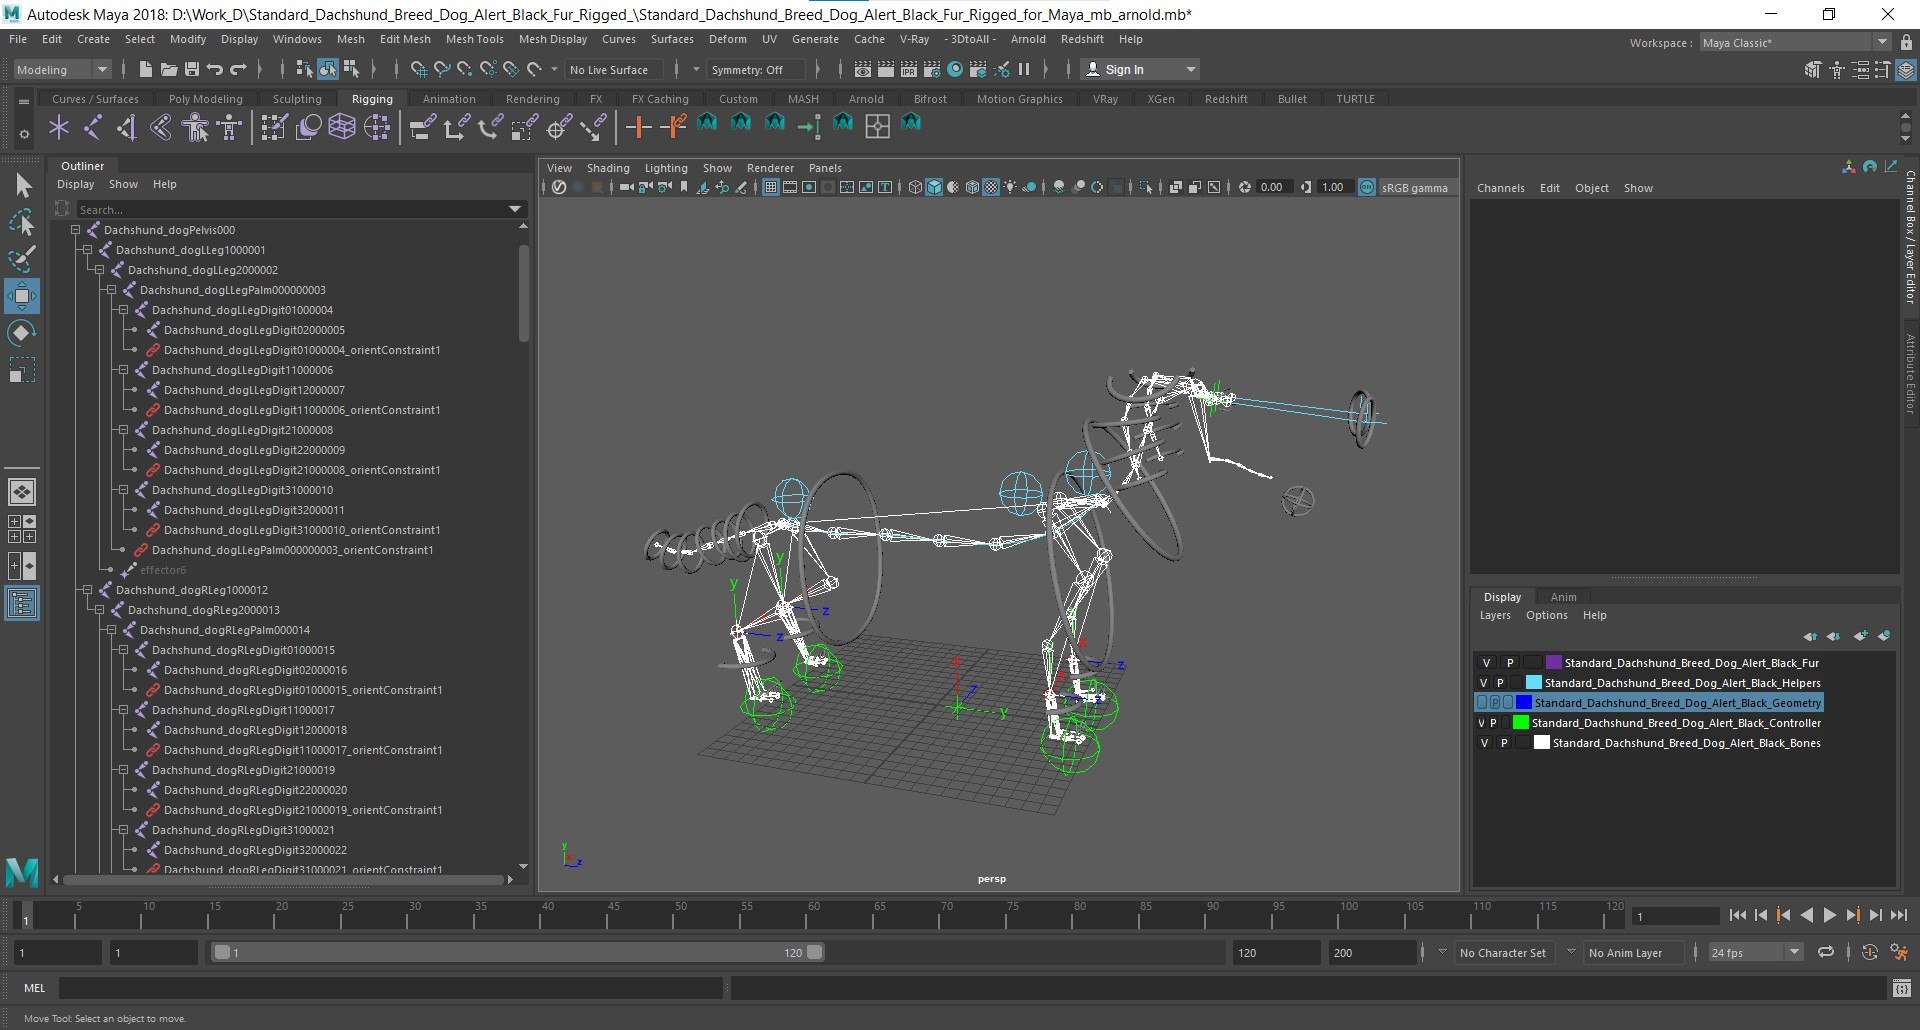
Task: Toggle viewport grid display icon
Action: tap(770, 187)
